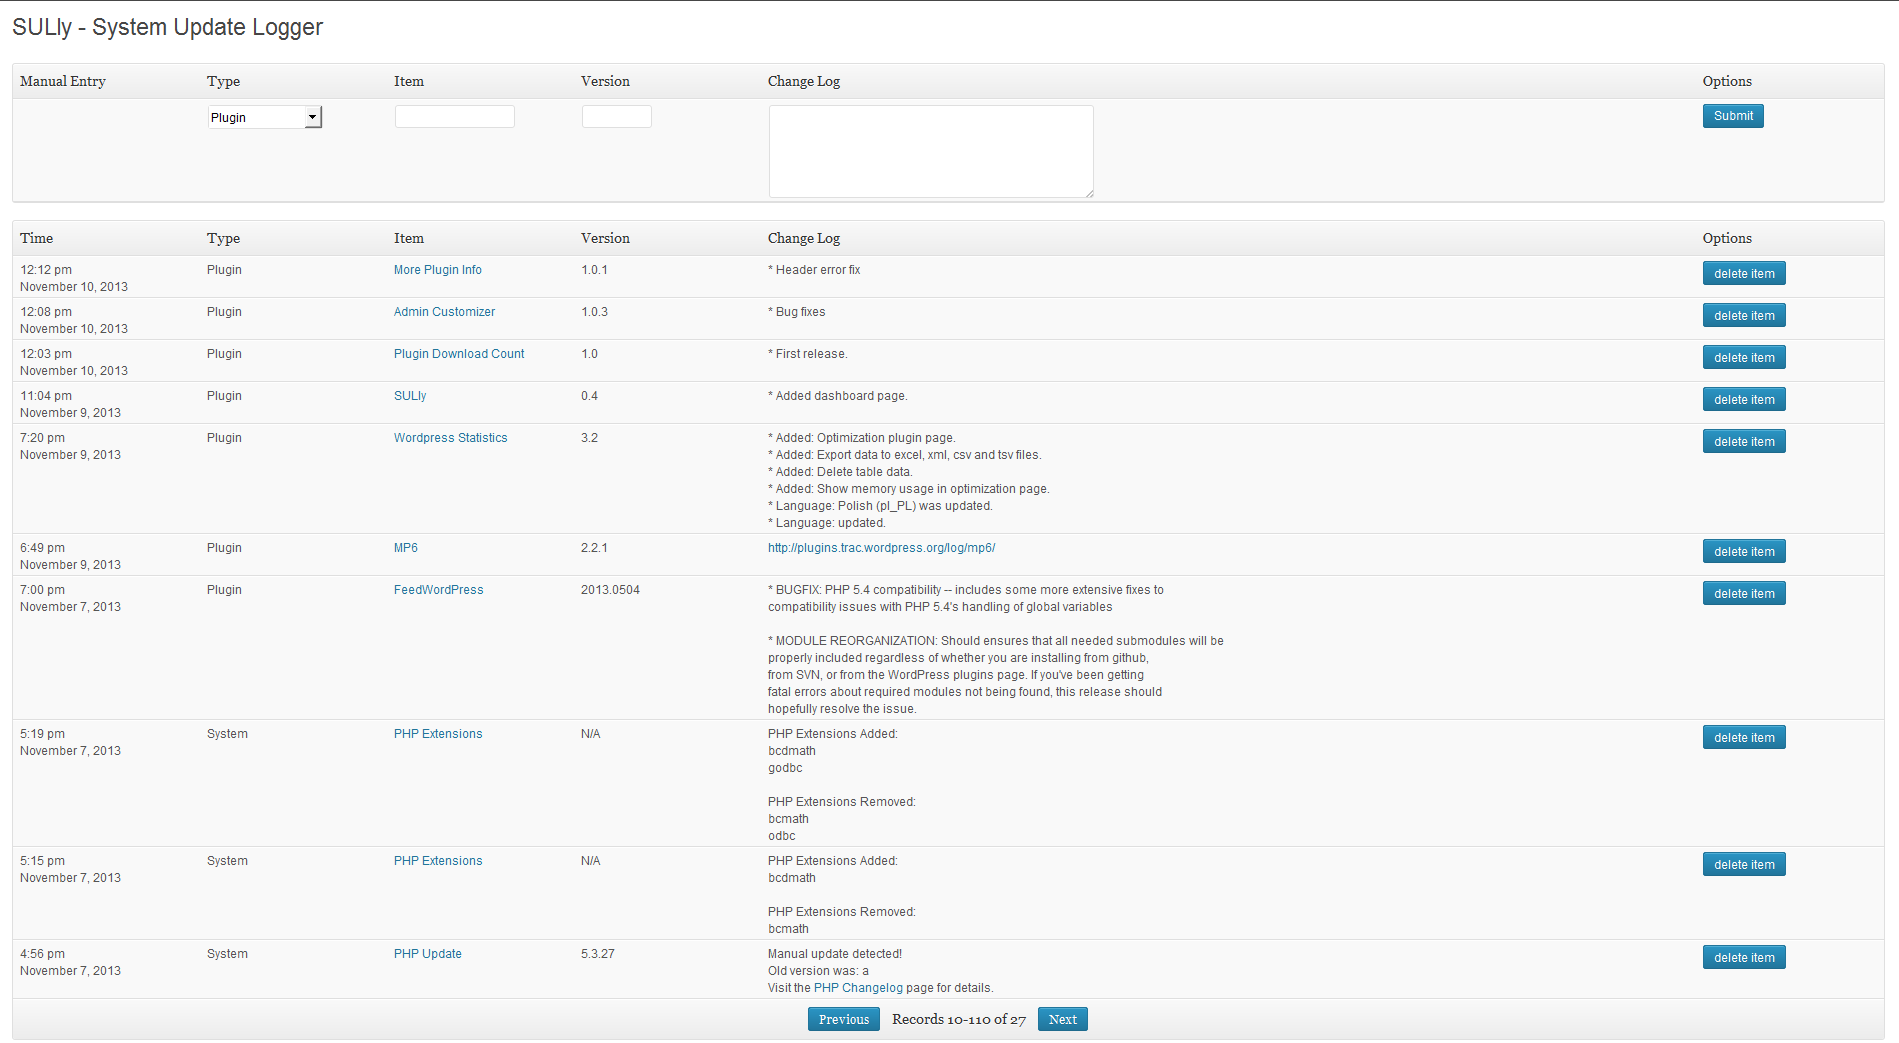Viewport: 1899px width, 1043px height.
Task: Click the '4:56 pm' time cell
Action: click(x=42, y=954)
